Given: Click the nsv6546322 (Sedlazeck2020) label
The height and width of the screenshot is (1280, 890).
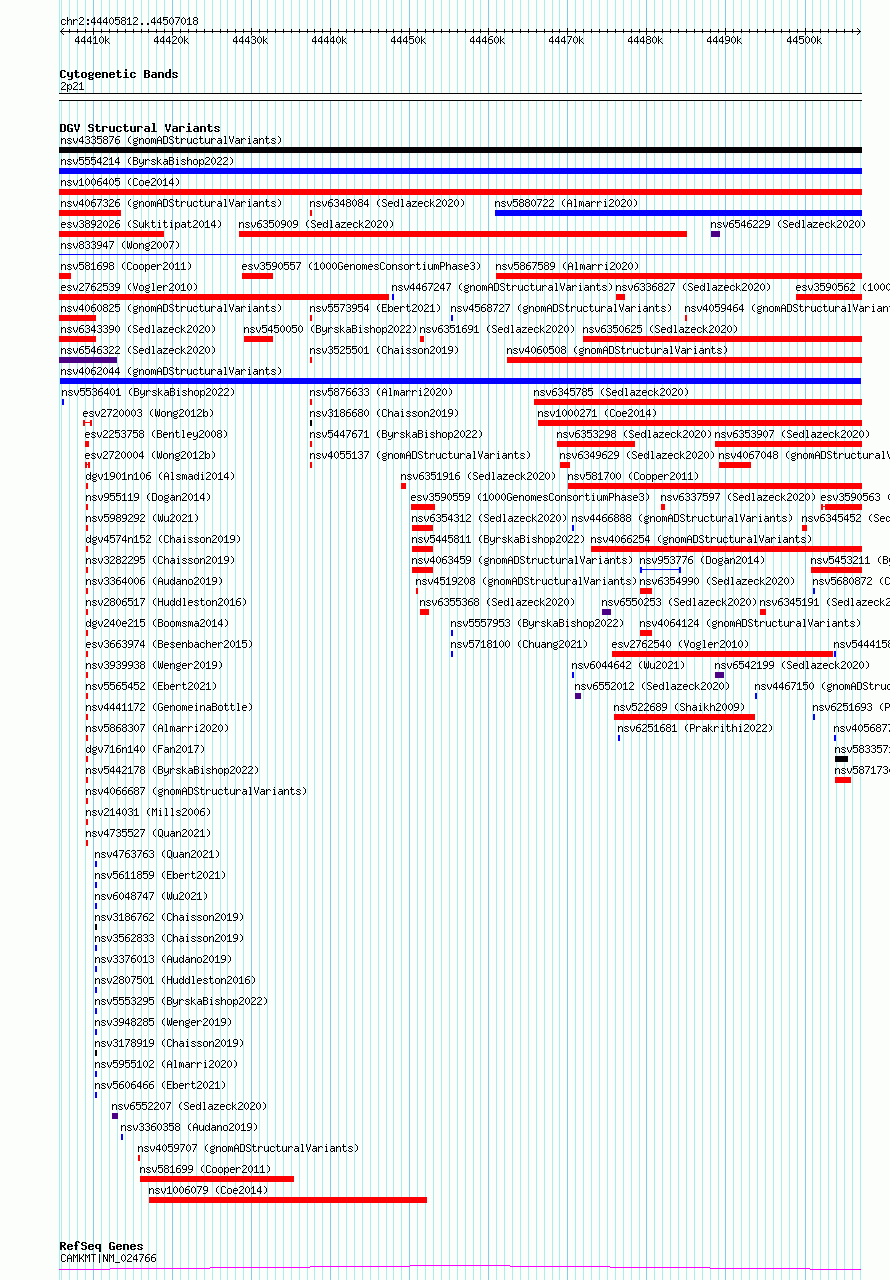Looking at the screenshot, I should (x=137, y=350).
